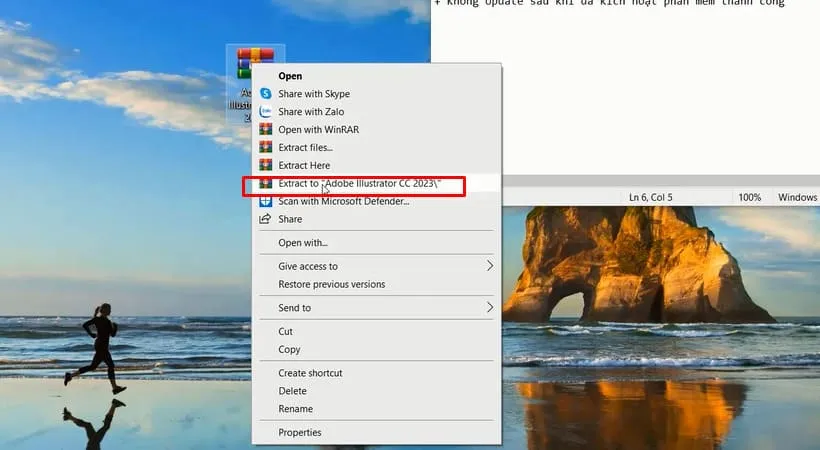Click the Notepad horizontal scrollbar
The image size is (820, 450).
pos(661,181)
